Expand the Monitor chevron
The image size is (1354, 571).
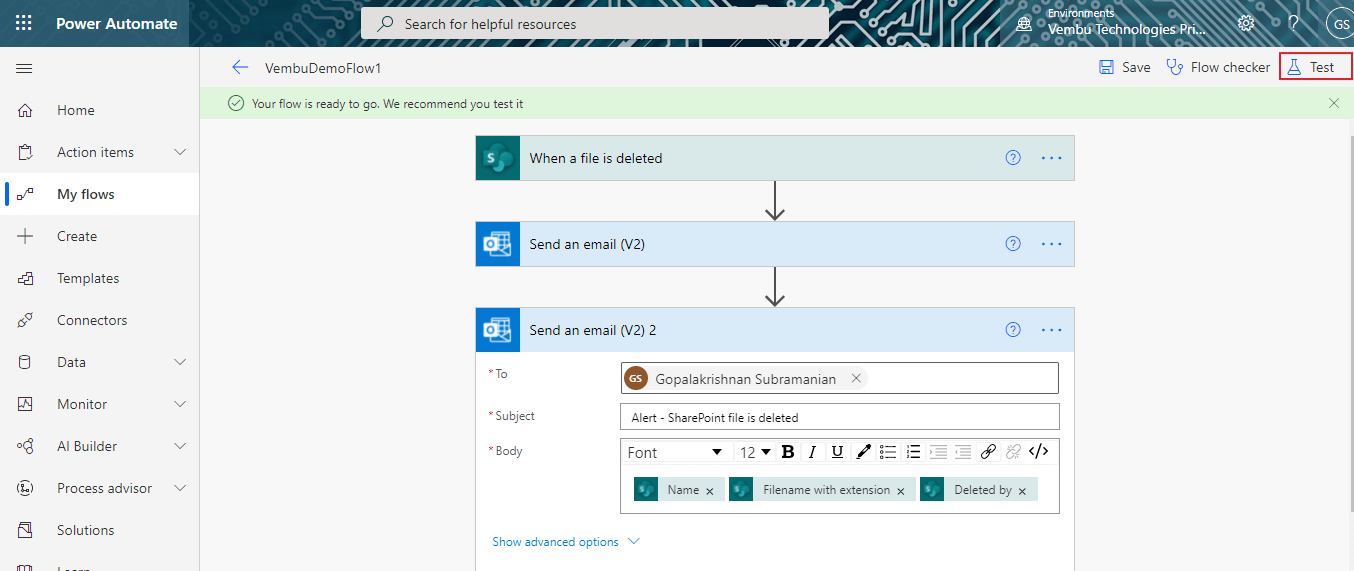pos(180,404)
